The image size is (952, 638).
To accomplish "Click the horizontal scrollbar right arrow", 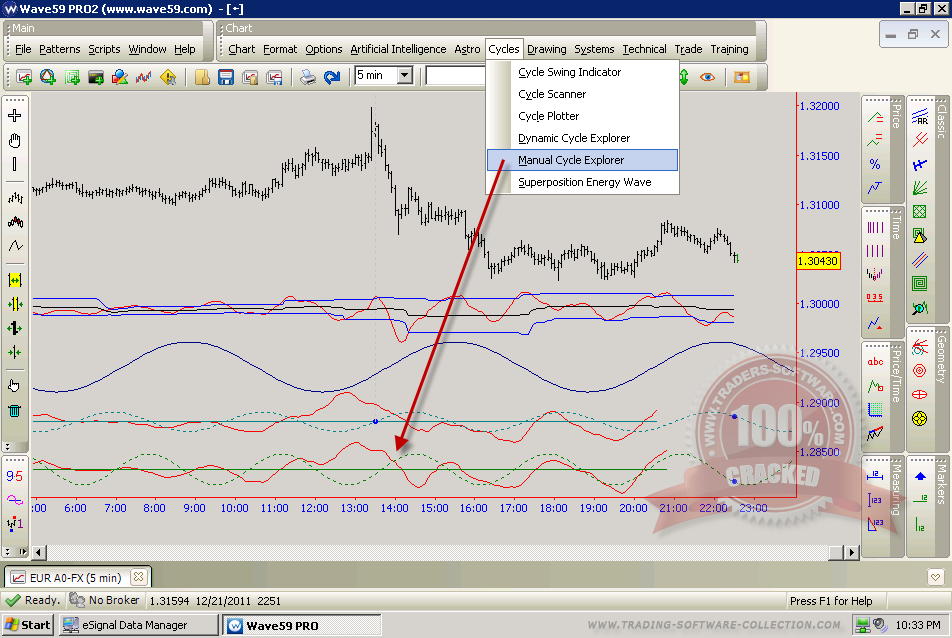I will 852,552.
